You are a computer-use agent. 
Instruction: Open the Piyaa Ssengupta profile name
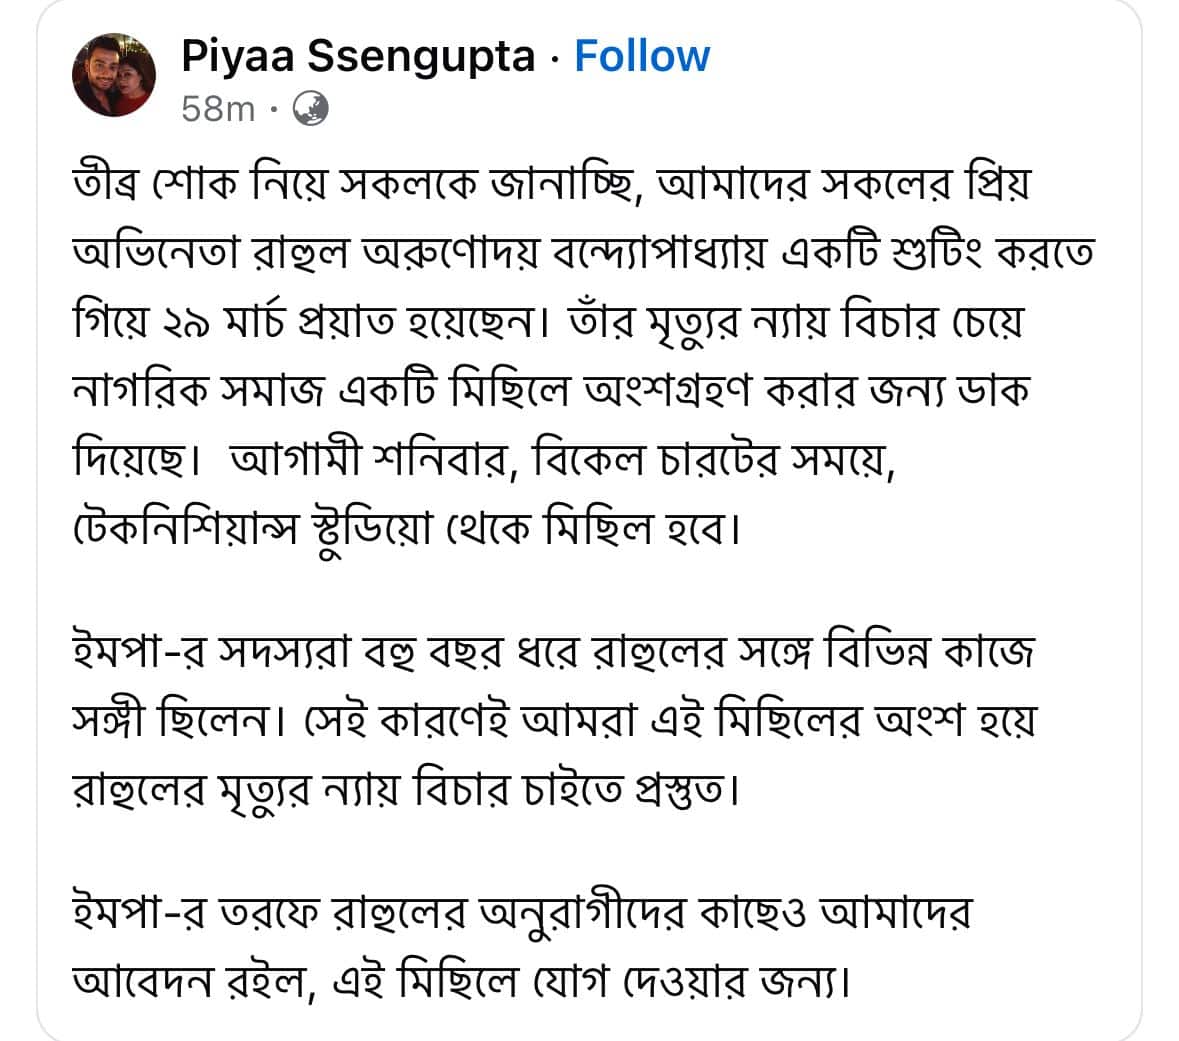click(x=358, y=56)
